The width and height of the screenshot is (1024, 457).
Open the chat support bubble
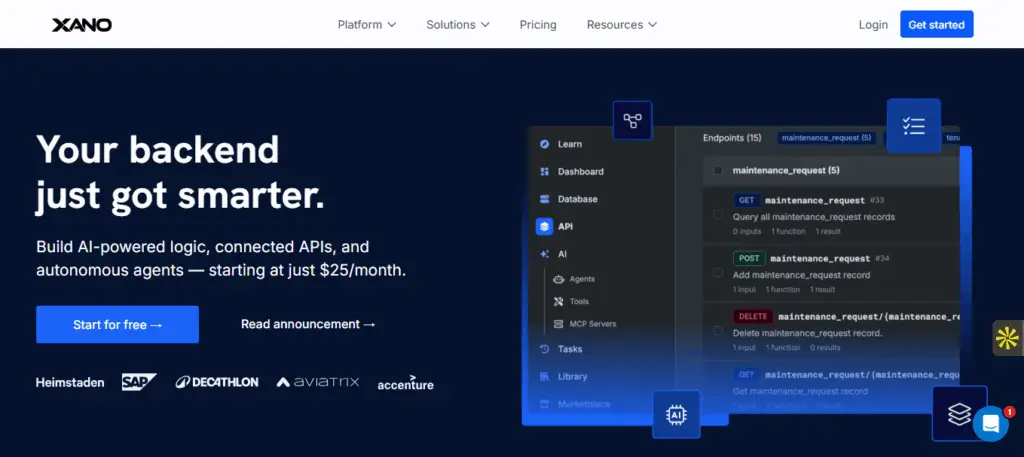coord(990,423)
